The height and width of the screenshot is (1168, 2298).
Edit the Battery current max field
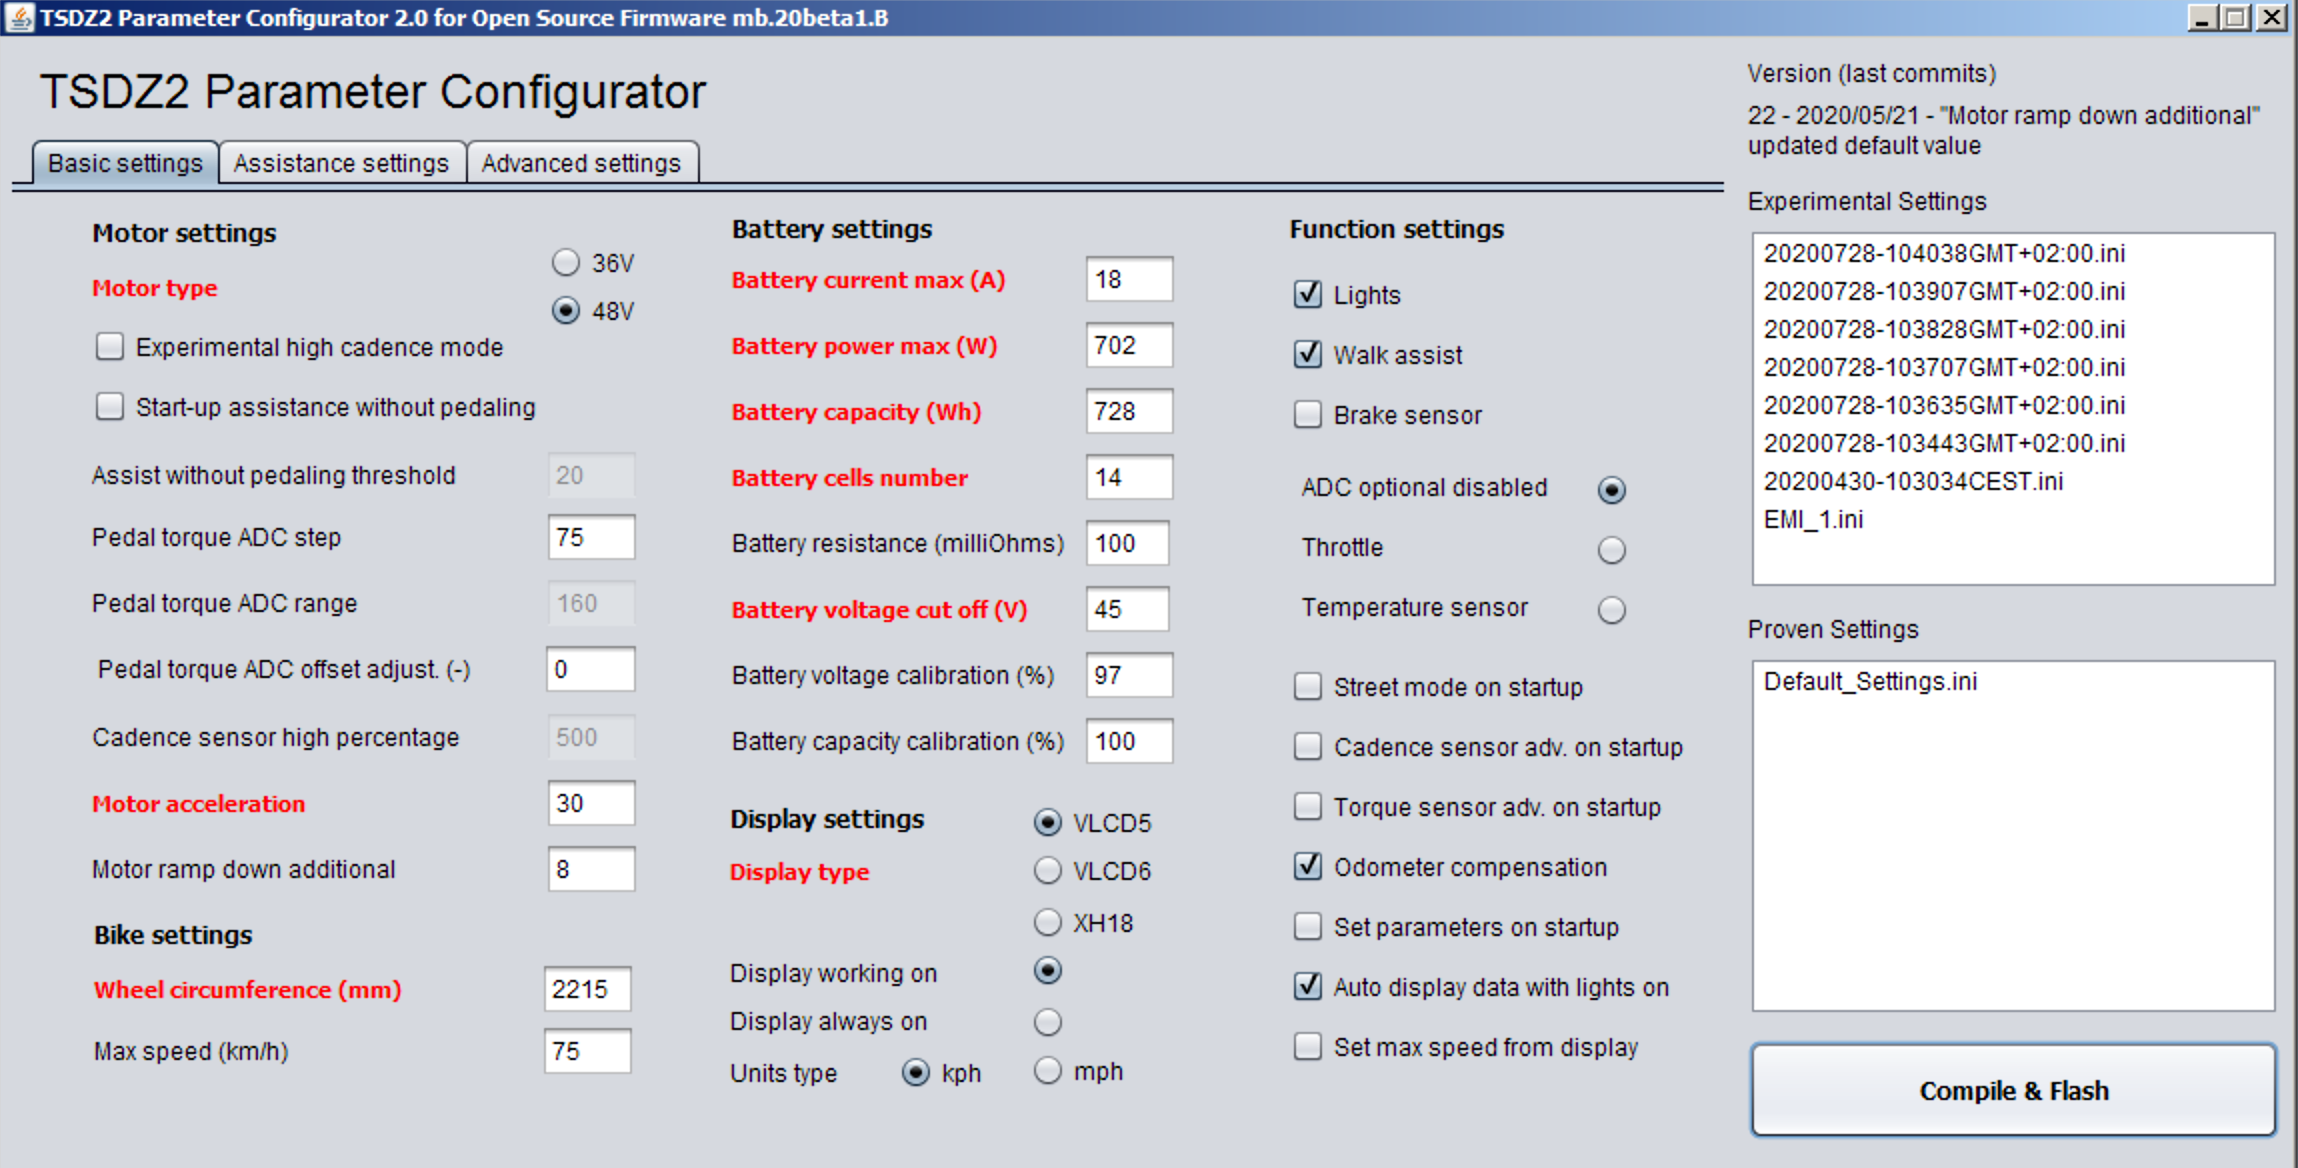[x=1129, y=279]
